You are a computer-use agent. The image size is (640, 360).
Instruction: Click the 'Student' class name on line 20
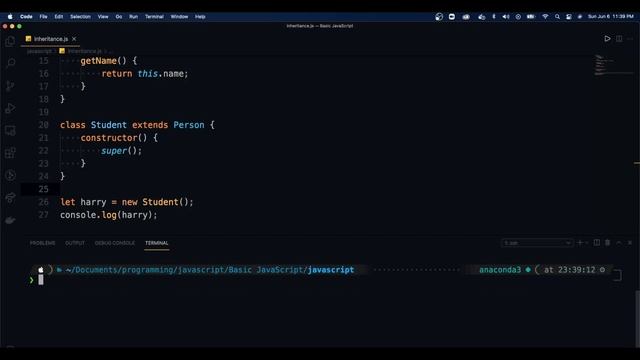point(109,125)
